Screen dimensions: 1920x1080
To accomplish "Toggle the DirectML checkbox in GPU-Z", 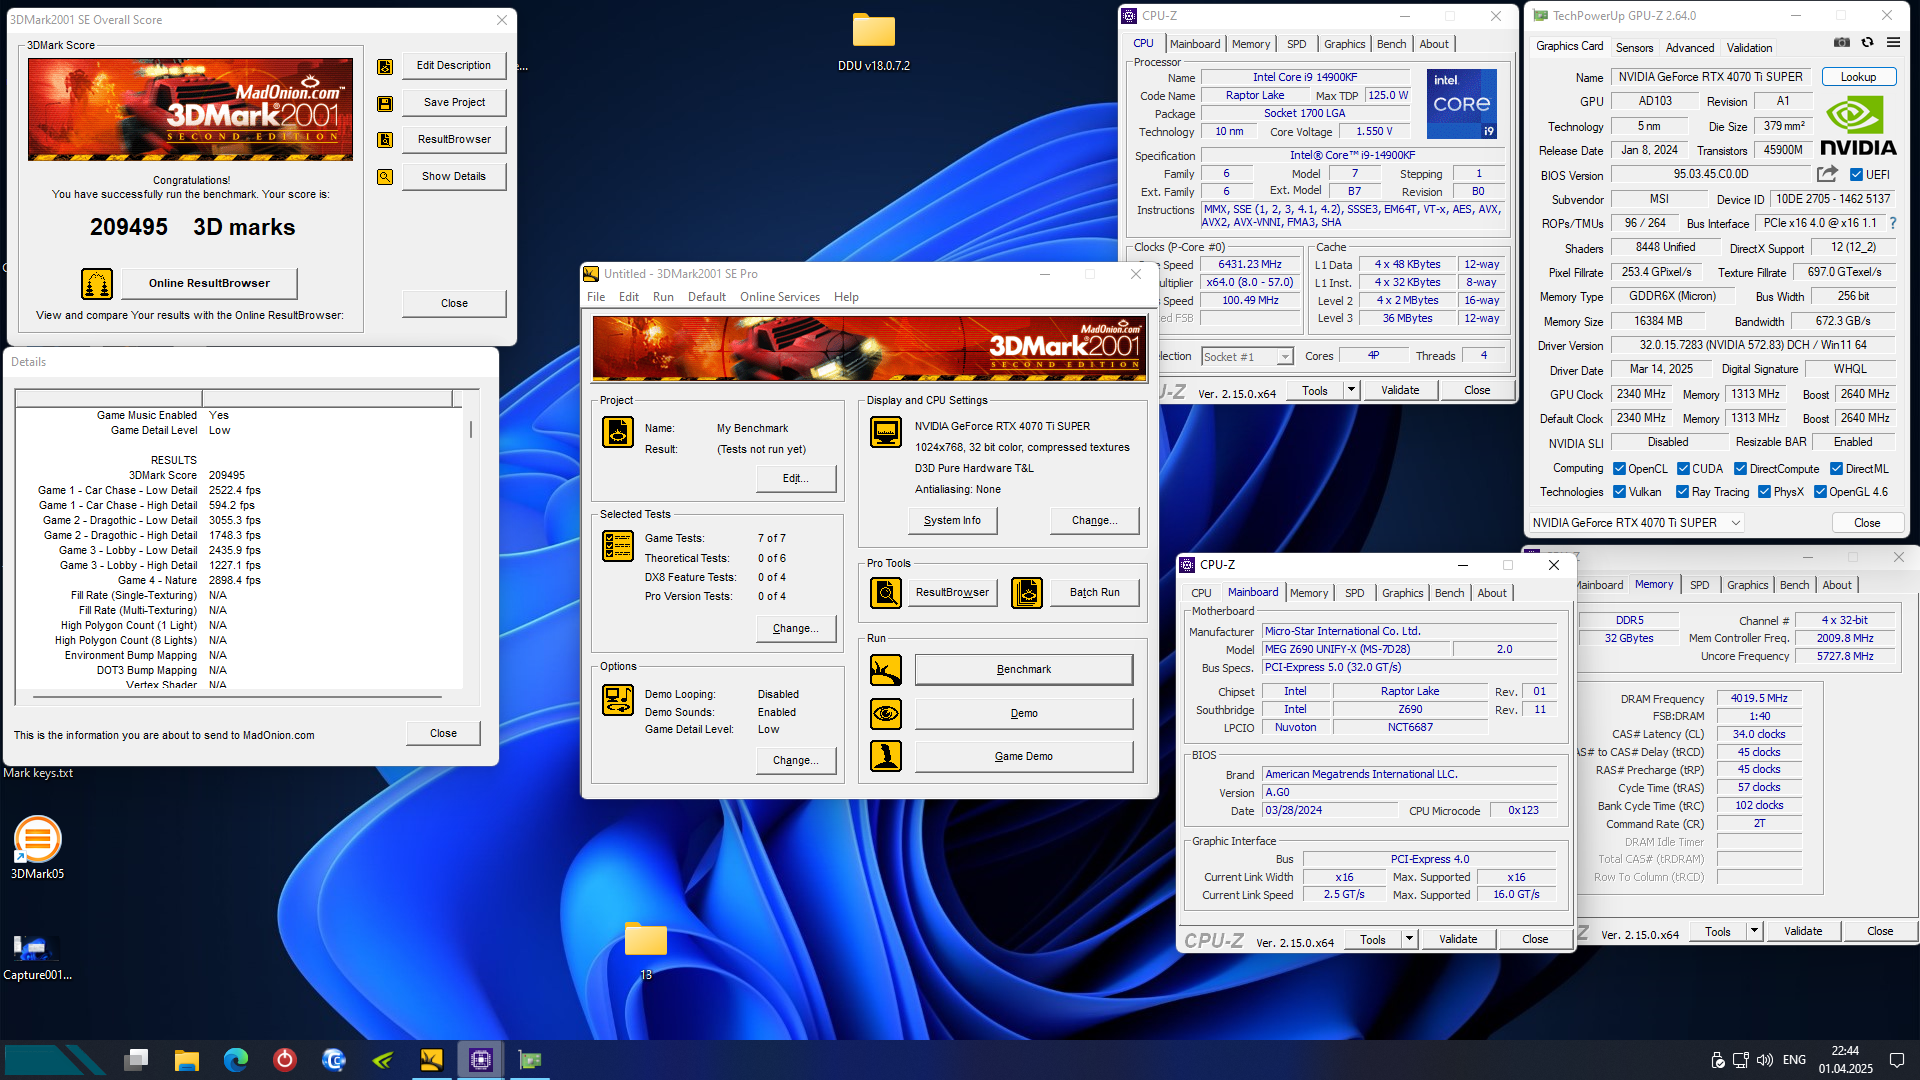I will (x=1836, y=469).
